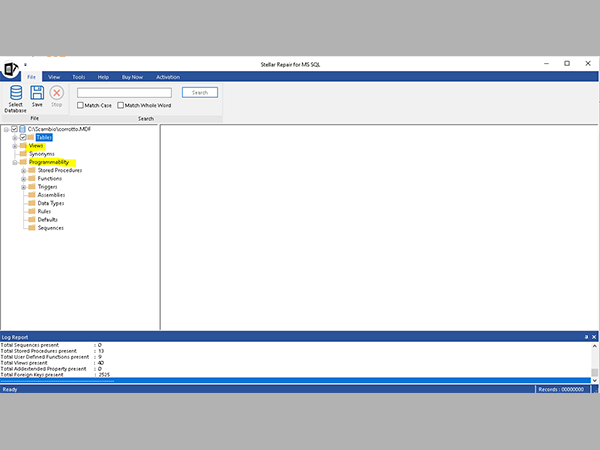The height and width of the screenshot is (450, 600).
Task: Expand the Stored Procedures node
Action: click(x=23, y=171)
